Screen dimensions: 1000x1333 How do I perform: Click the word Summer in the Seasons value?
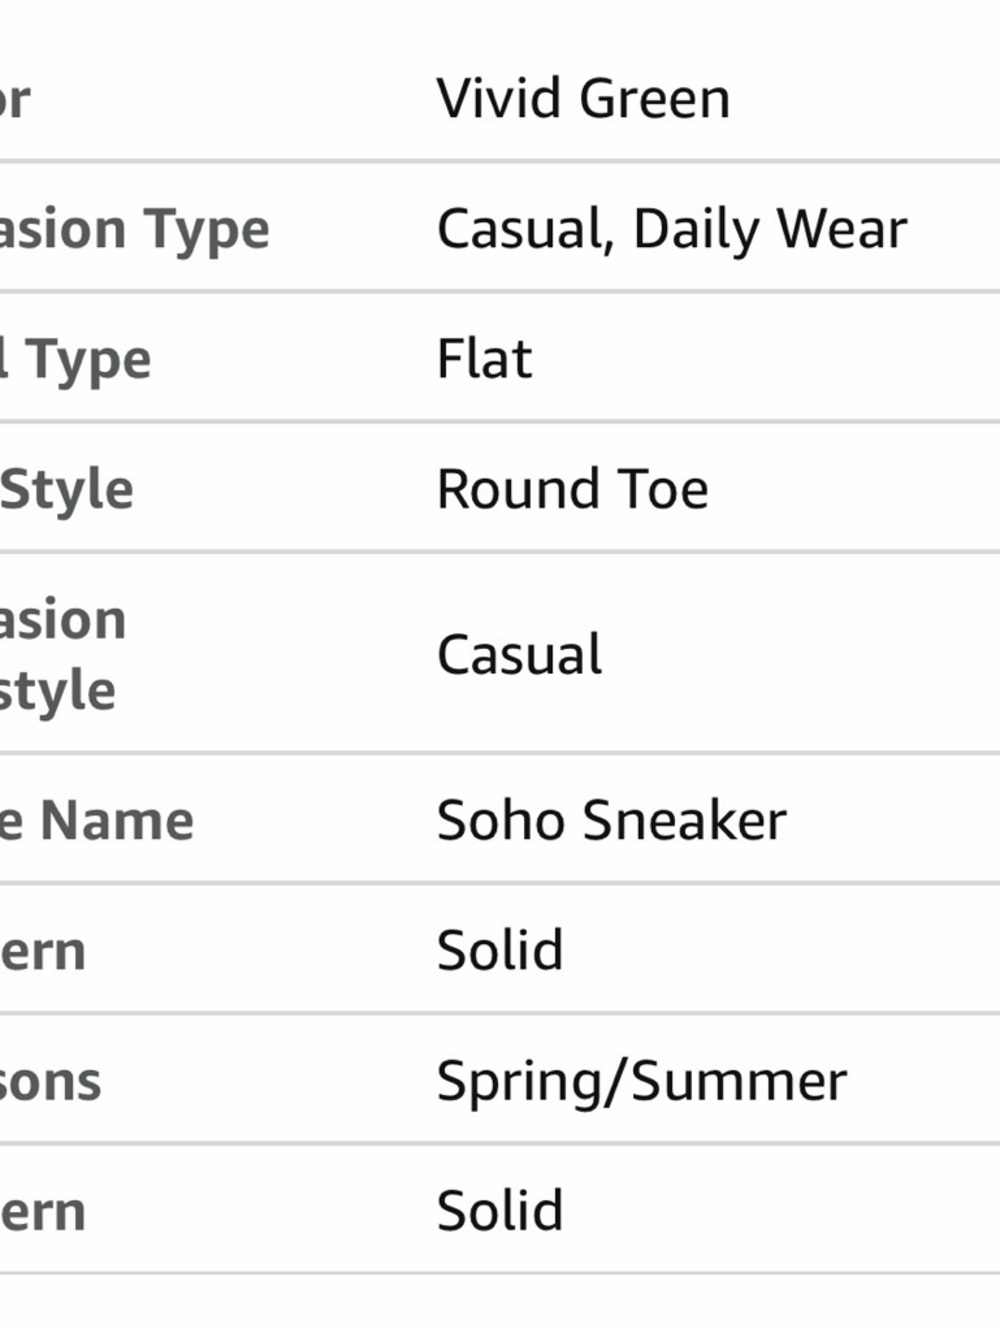pos(740,1082)
